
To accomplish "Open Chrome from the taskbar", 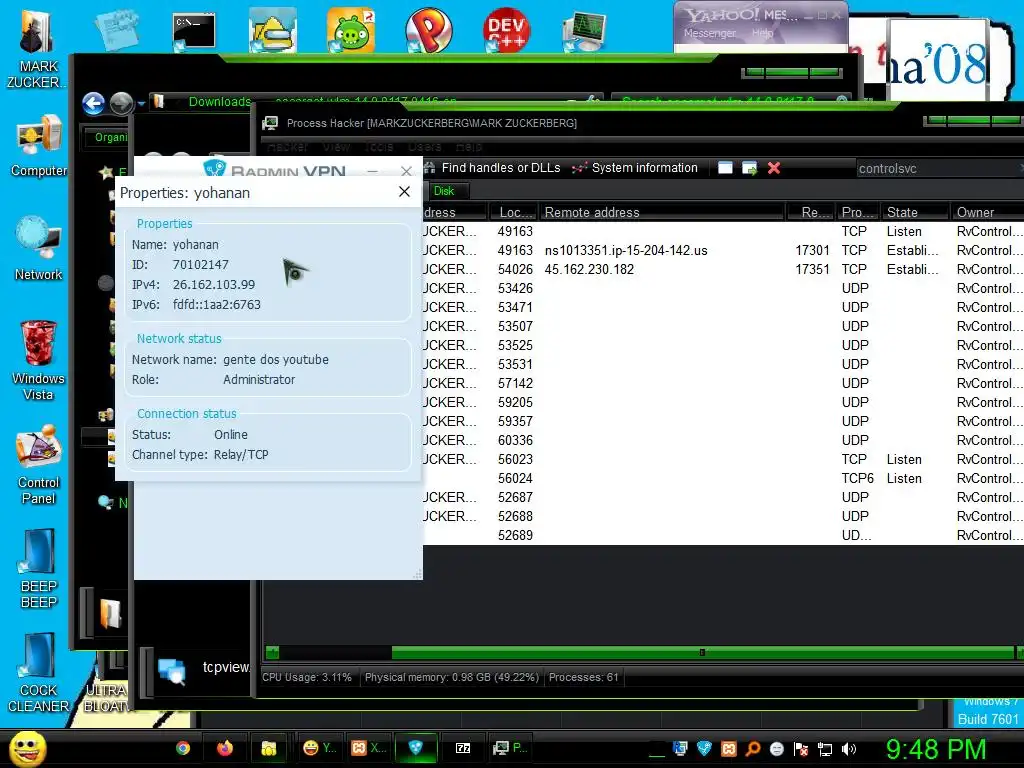I will coord(183,748).
